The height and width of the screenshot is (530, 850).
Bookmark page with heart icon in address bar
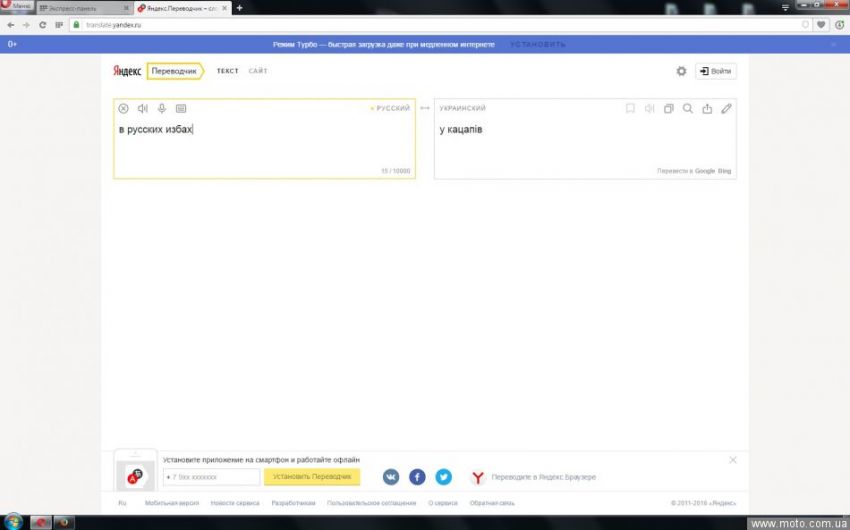(x=821, y=25)
